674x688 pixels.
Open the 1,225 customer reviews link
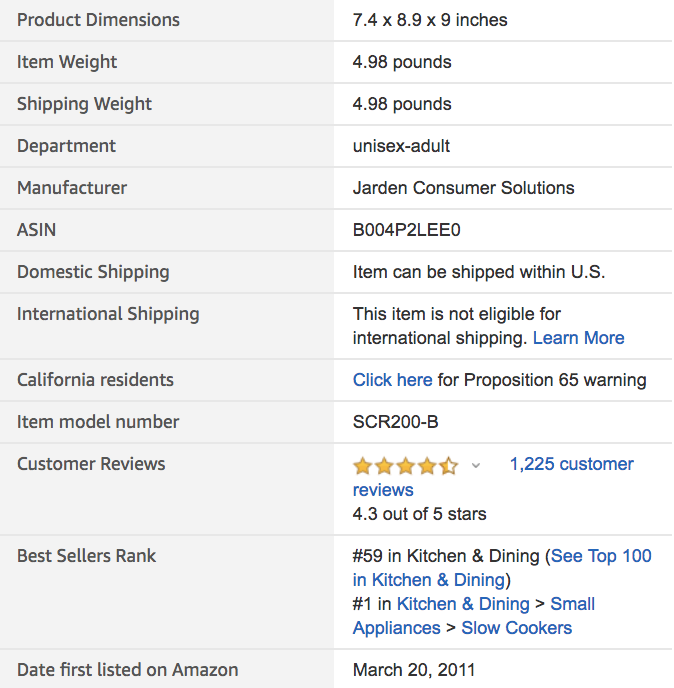[571, 464]
